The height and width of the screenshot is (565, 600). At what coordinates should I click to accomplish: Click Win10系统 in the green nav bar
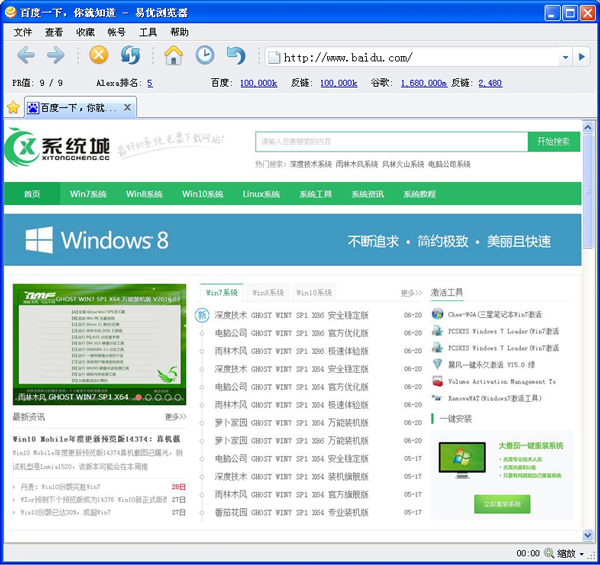point(203,194)
